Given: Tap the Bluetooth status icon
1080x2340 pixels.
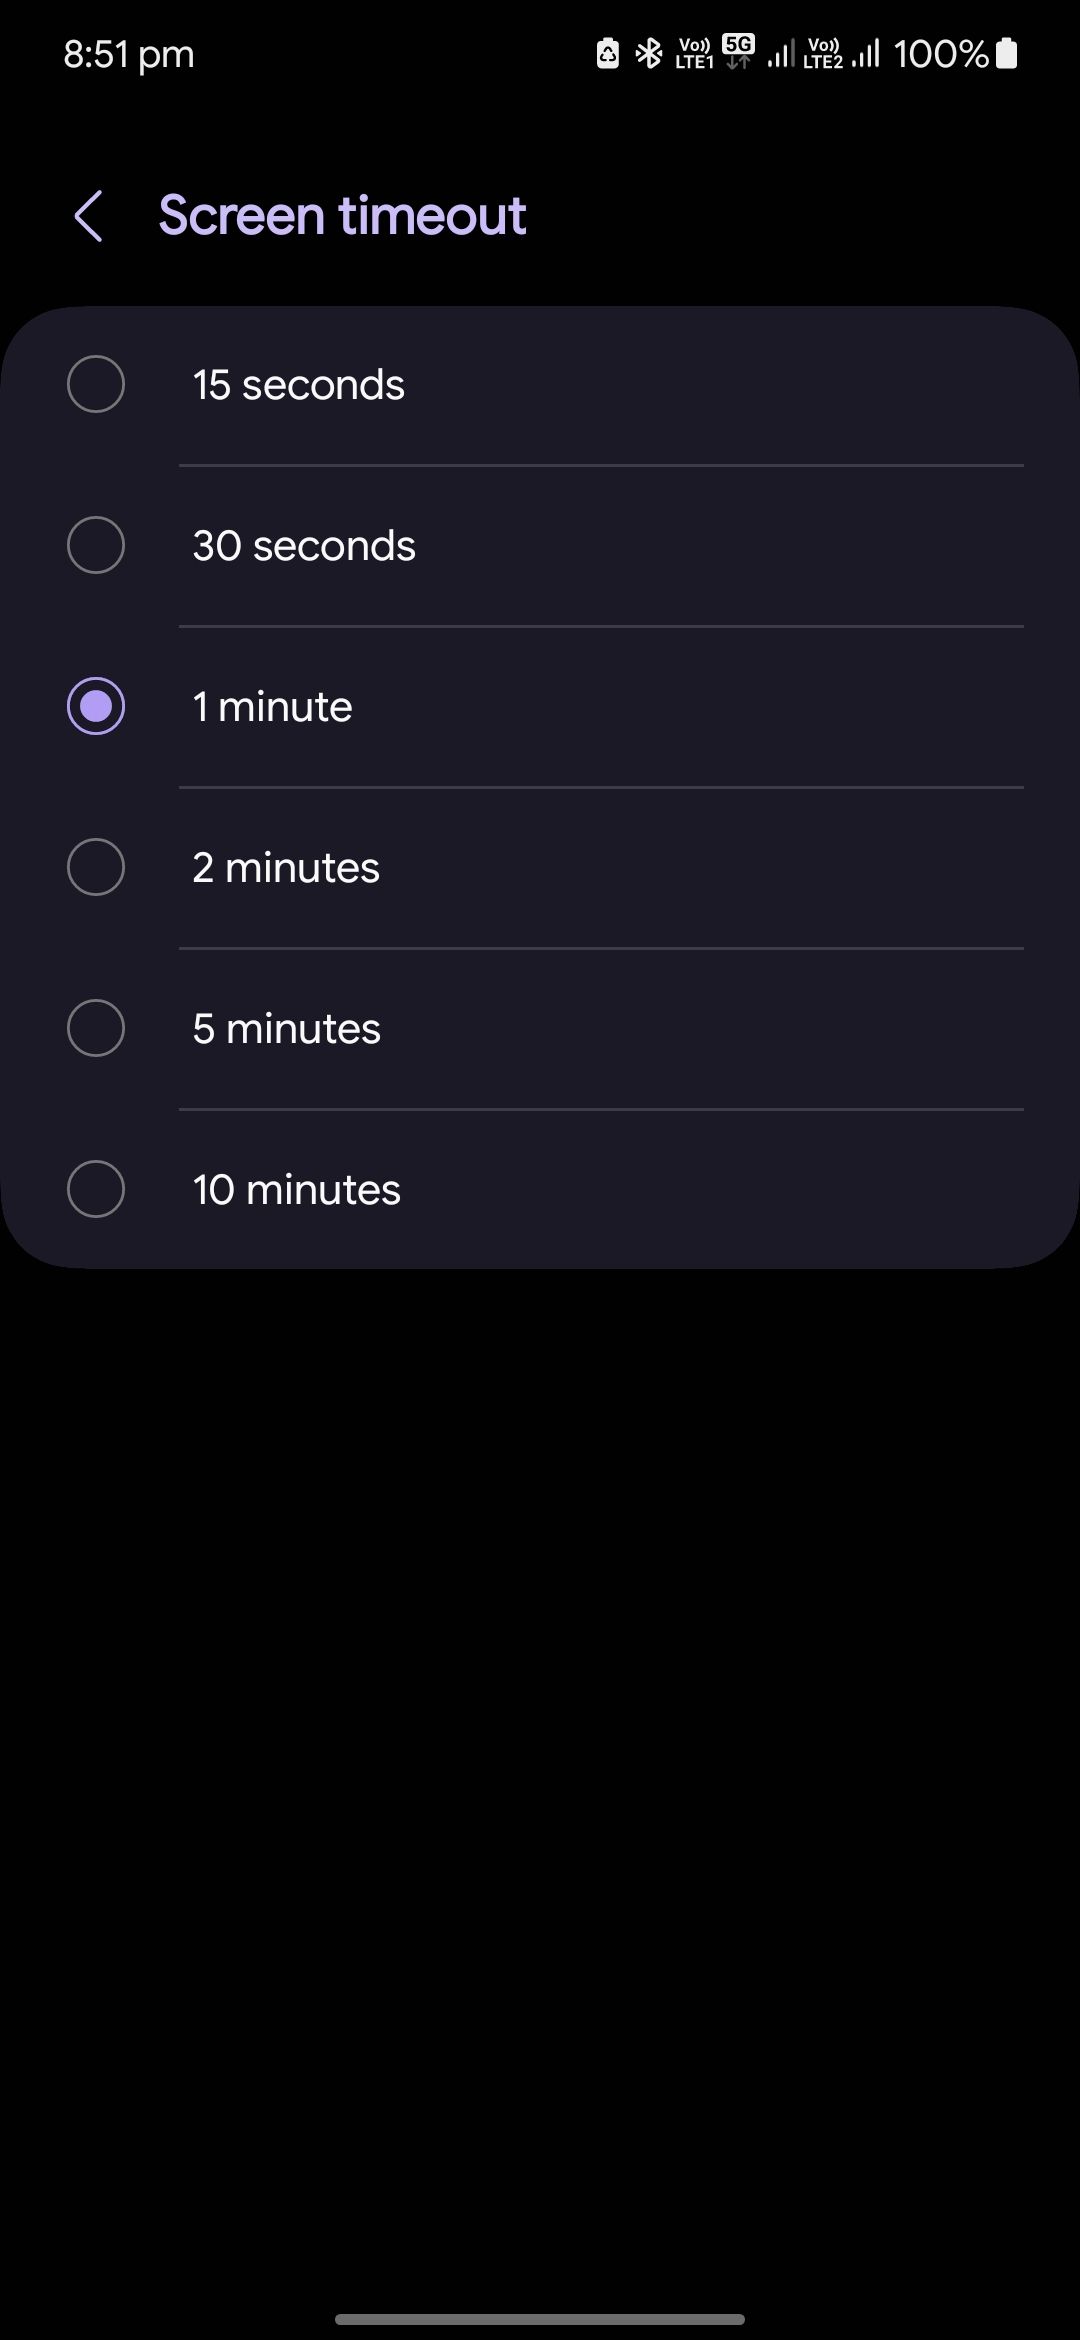Looking at the screenshot, I should (x=650, y=53).
